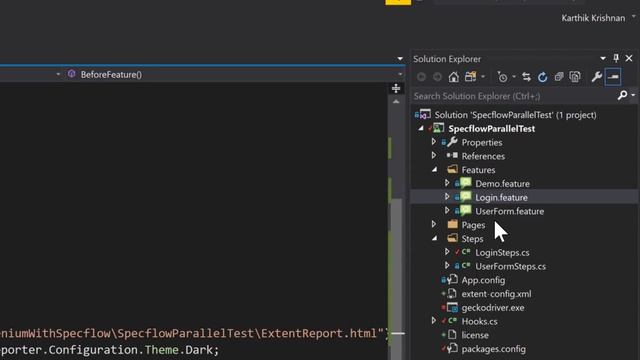640x360 pixels.
Task: Click the Back navigation icon in Solution Explorer
Action: coord(421,77)
